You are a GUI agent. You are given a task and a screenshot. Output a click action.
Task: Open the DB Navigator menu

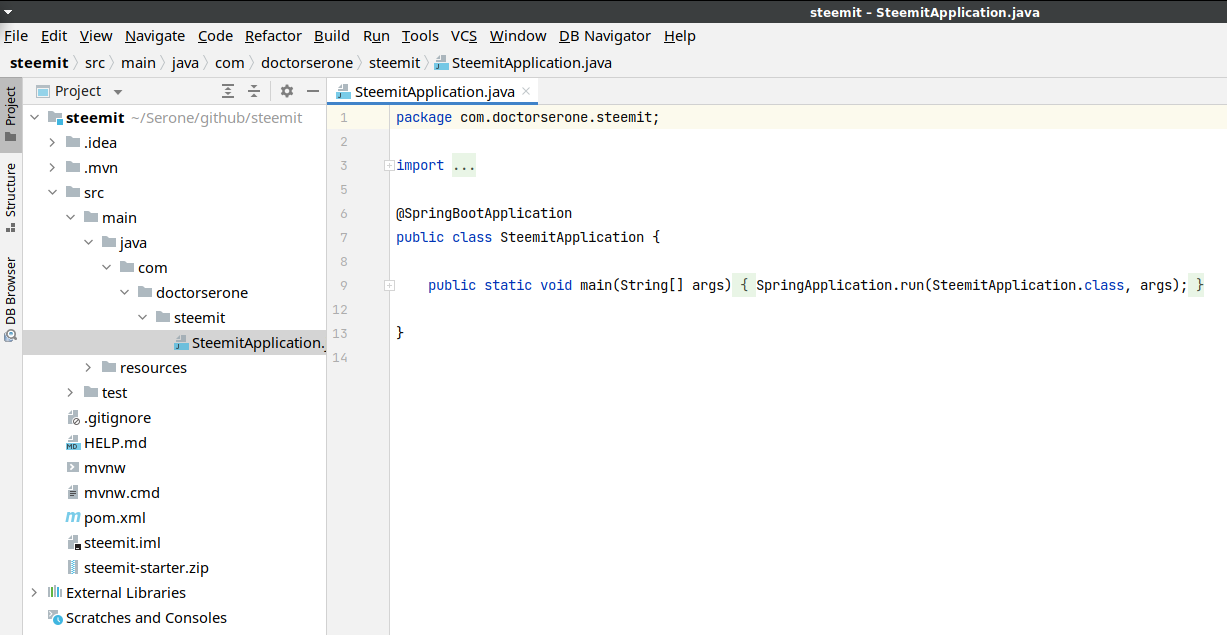[604, 36]
